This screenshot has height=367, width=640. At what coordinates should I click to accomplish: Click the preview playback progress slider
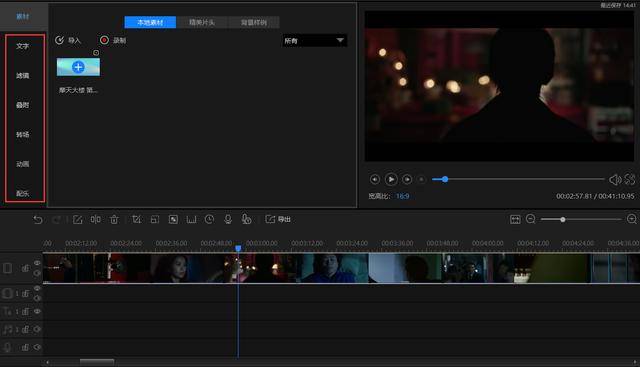(518, 179)
